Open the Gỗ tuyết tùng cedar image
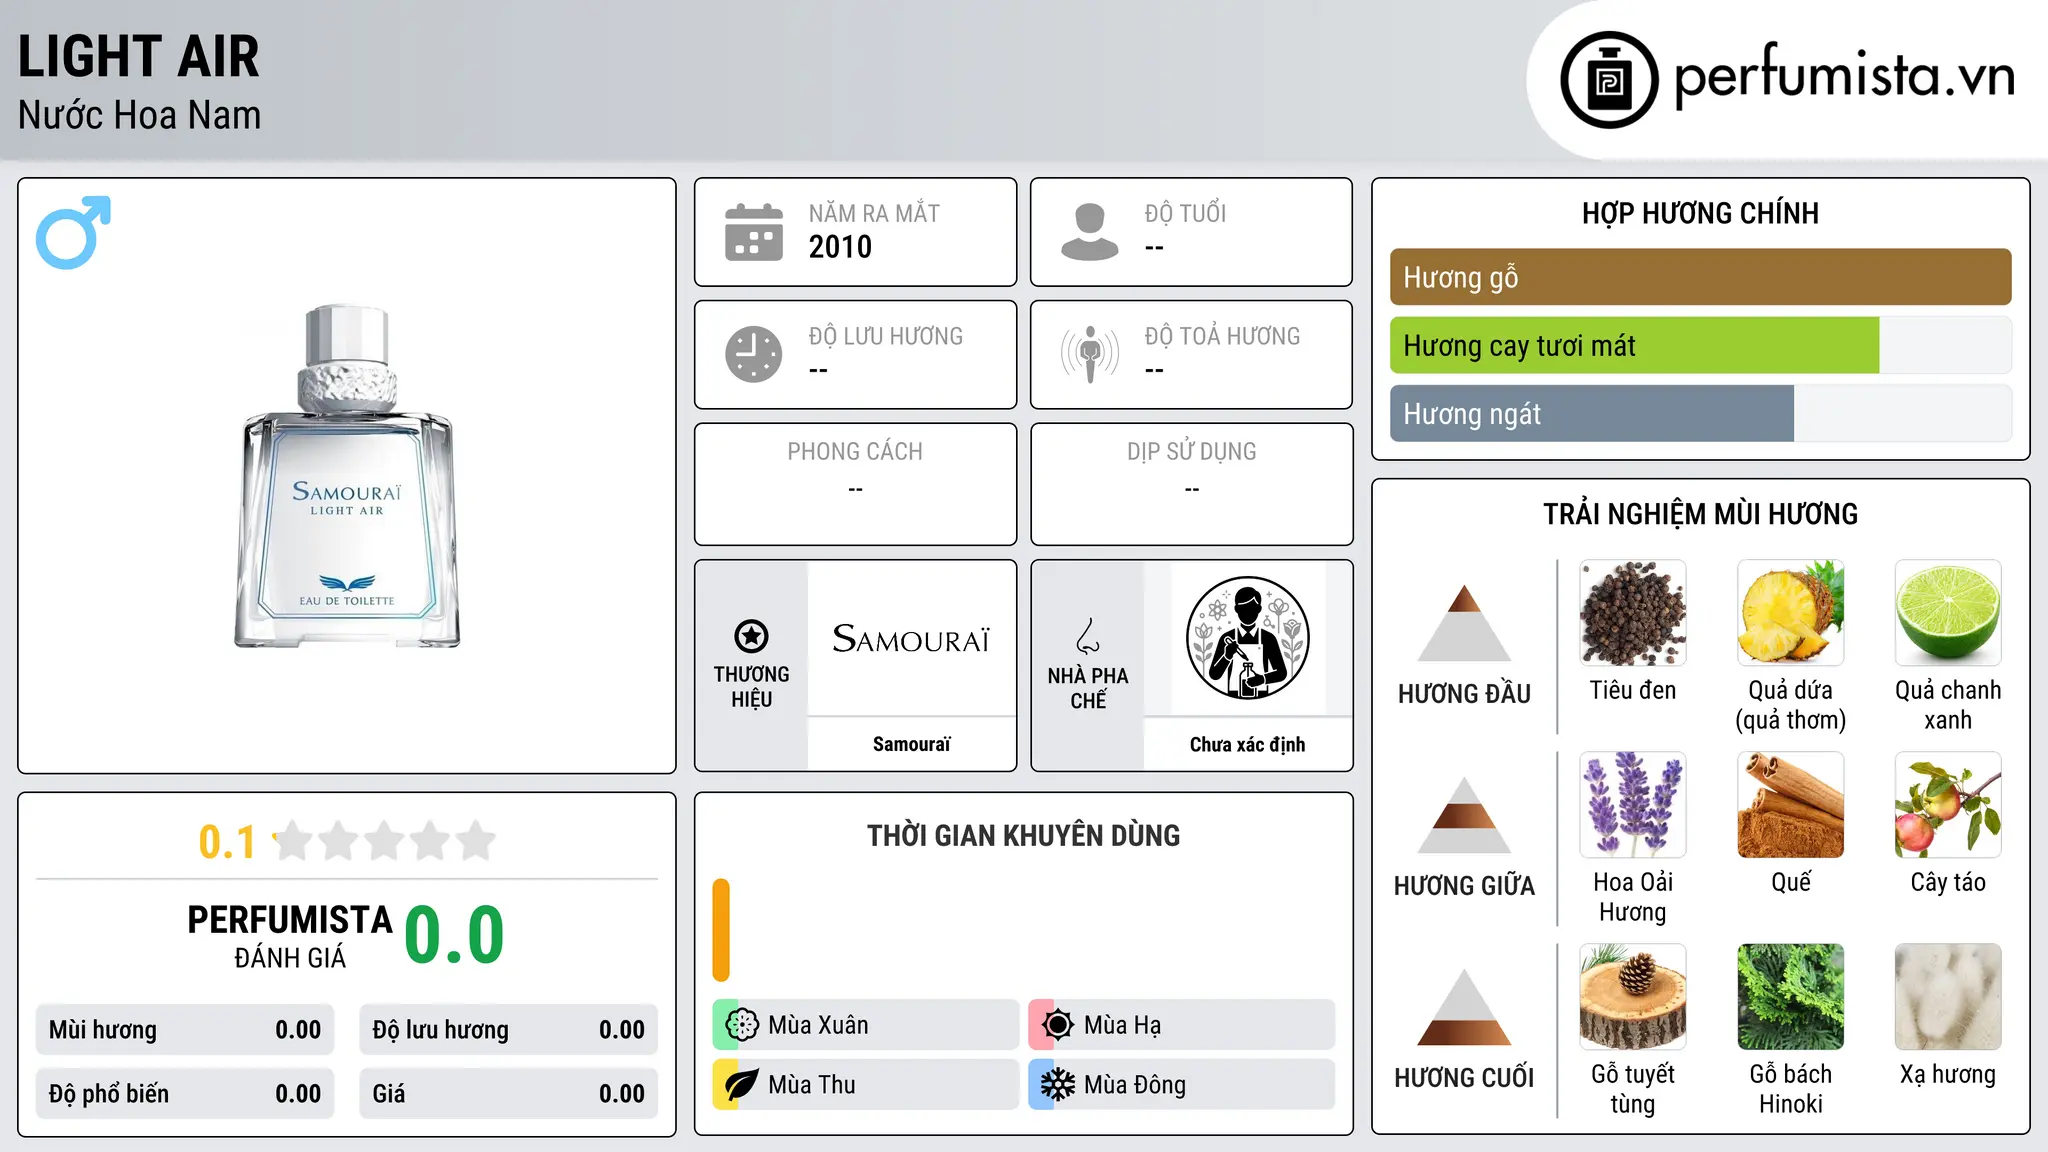 pyautogui.click(x=1633, y=997)
